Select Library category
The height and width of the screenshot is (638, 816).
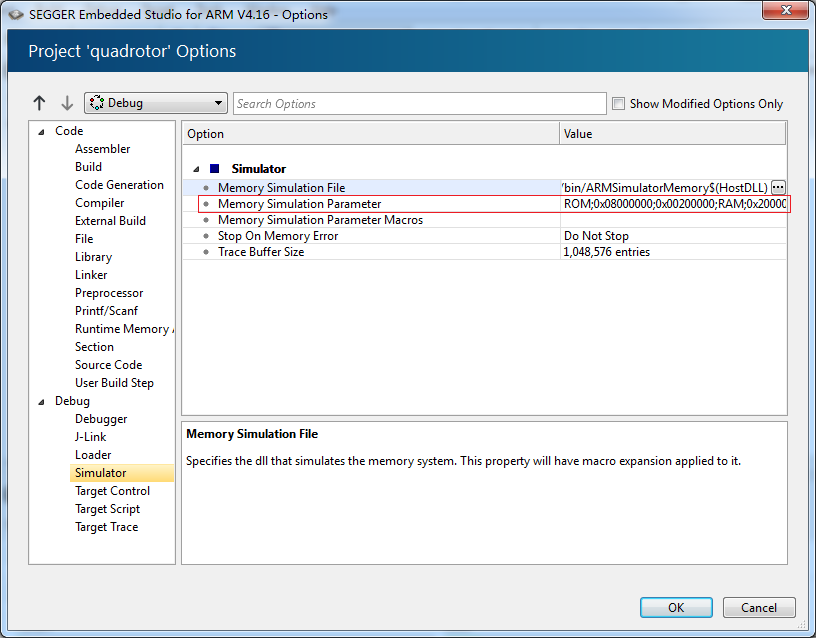tap(94, 257)
